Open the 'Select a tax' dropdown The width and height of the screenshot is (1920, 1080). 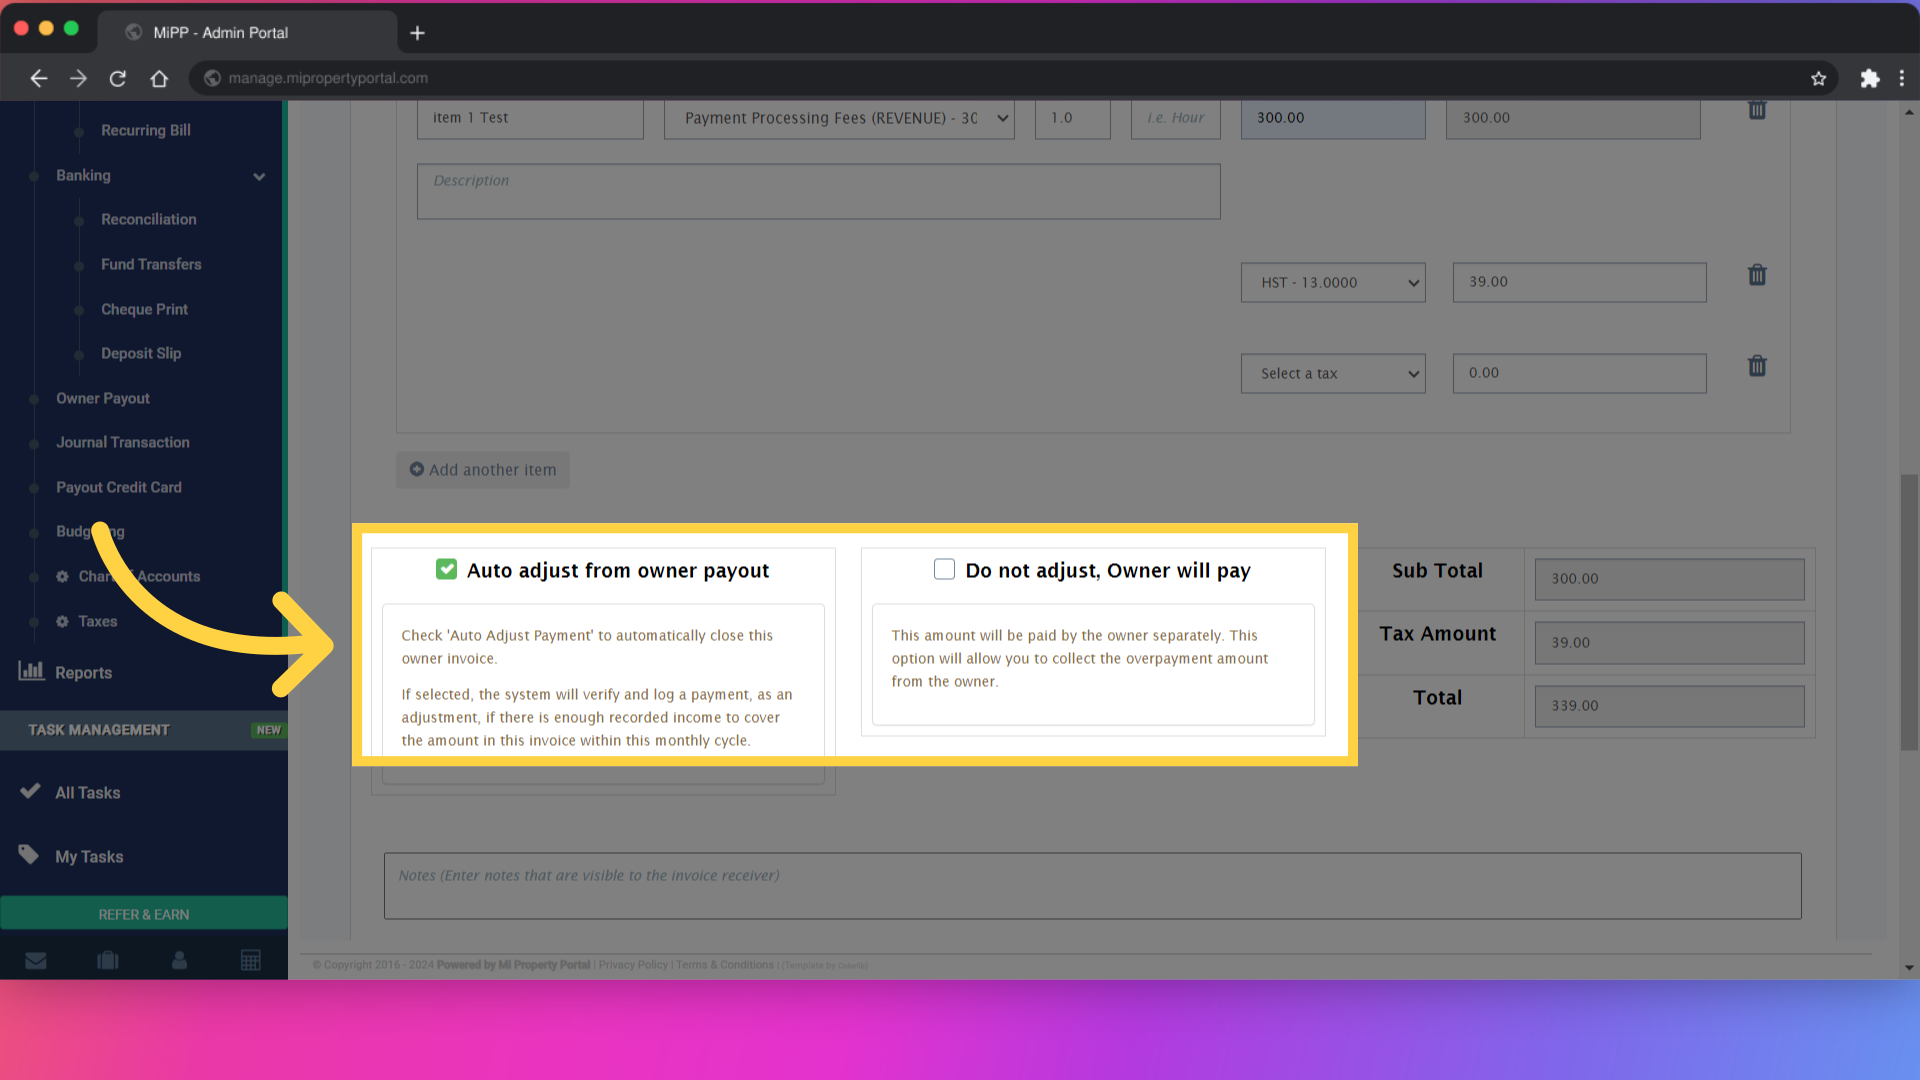pos(1332,373)
